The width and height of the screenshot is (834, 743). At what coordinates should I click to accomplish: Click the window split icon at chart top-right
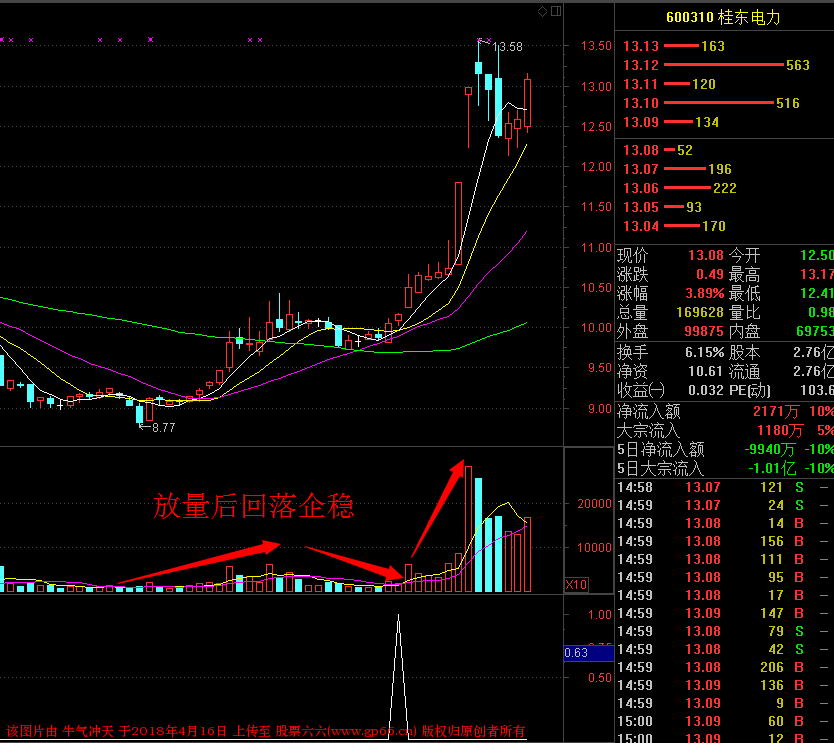pos(556,11)
